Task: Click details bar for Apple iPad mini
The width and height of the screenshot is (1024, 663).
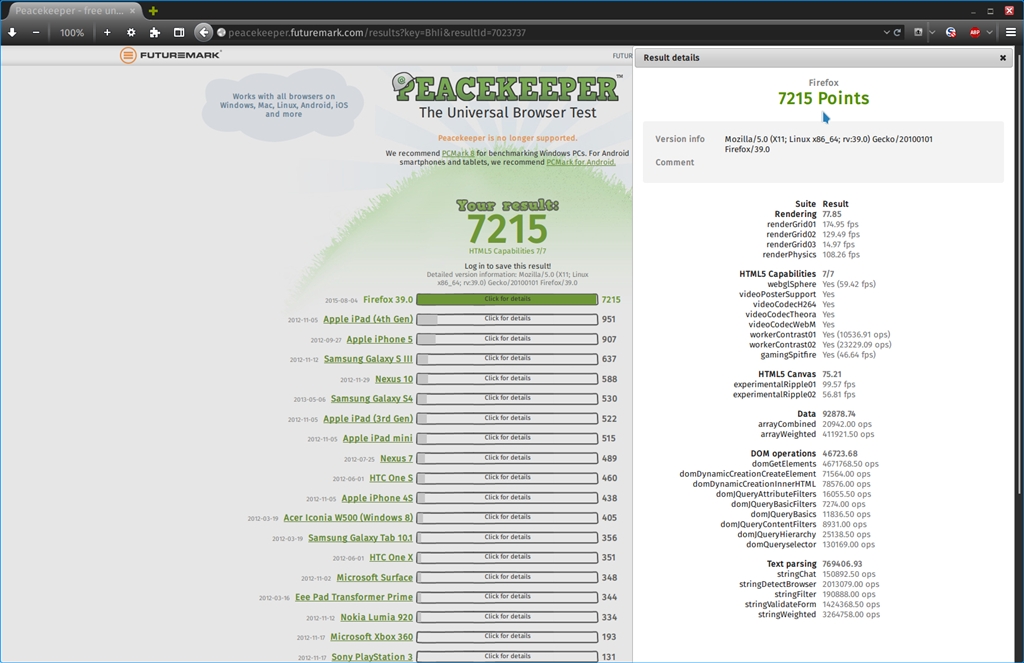Action: click(507, 438)
